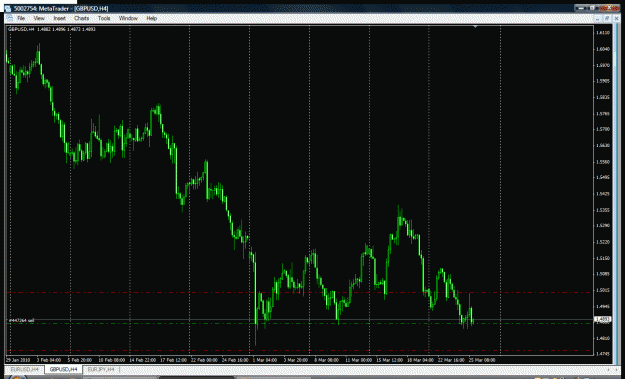
Task: Click the chart tabs scroll arrow at right
Action: (x=617, y=369)
